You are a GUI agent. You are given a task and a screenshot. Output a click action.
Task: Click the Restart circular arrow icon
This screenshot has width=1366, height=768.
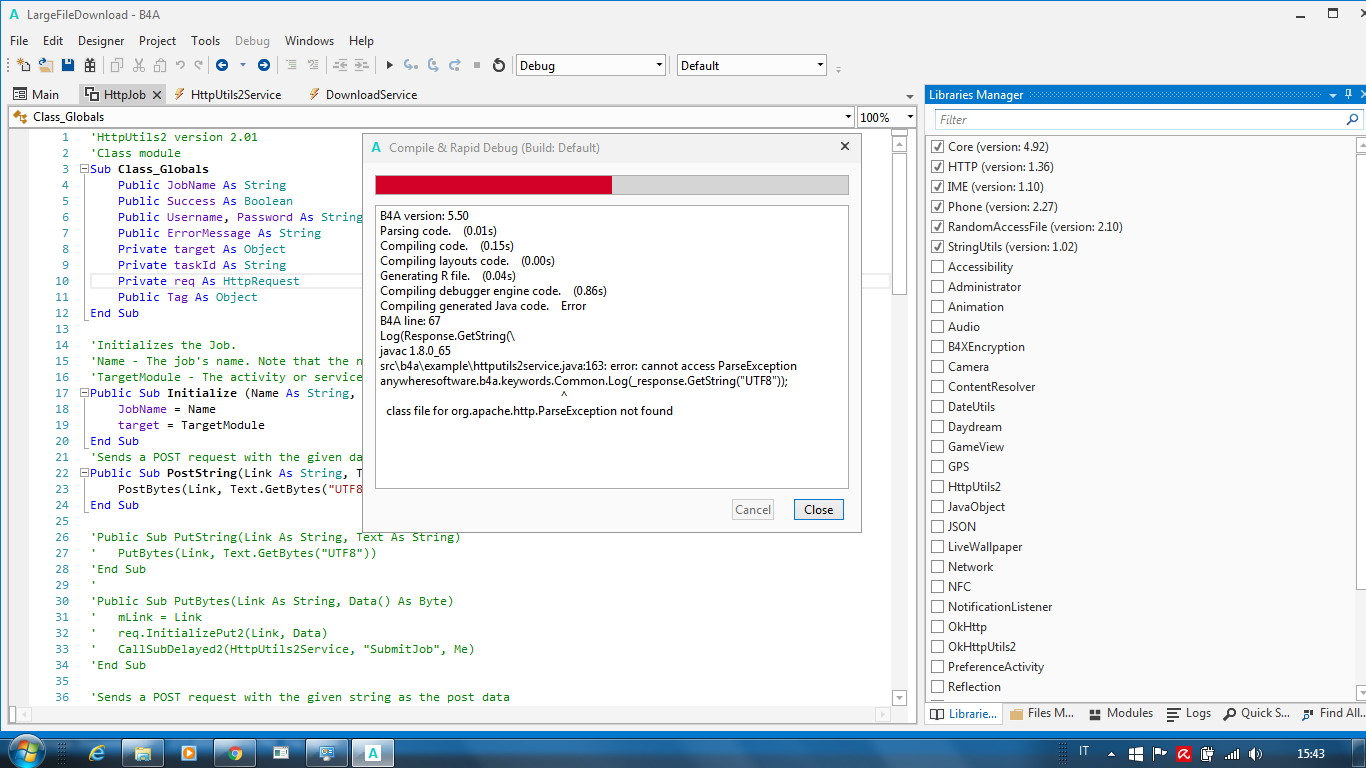(x=499, y=65)
